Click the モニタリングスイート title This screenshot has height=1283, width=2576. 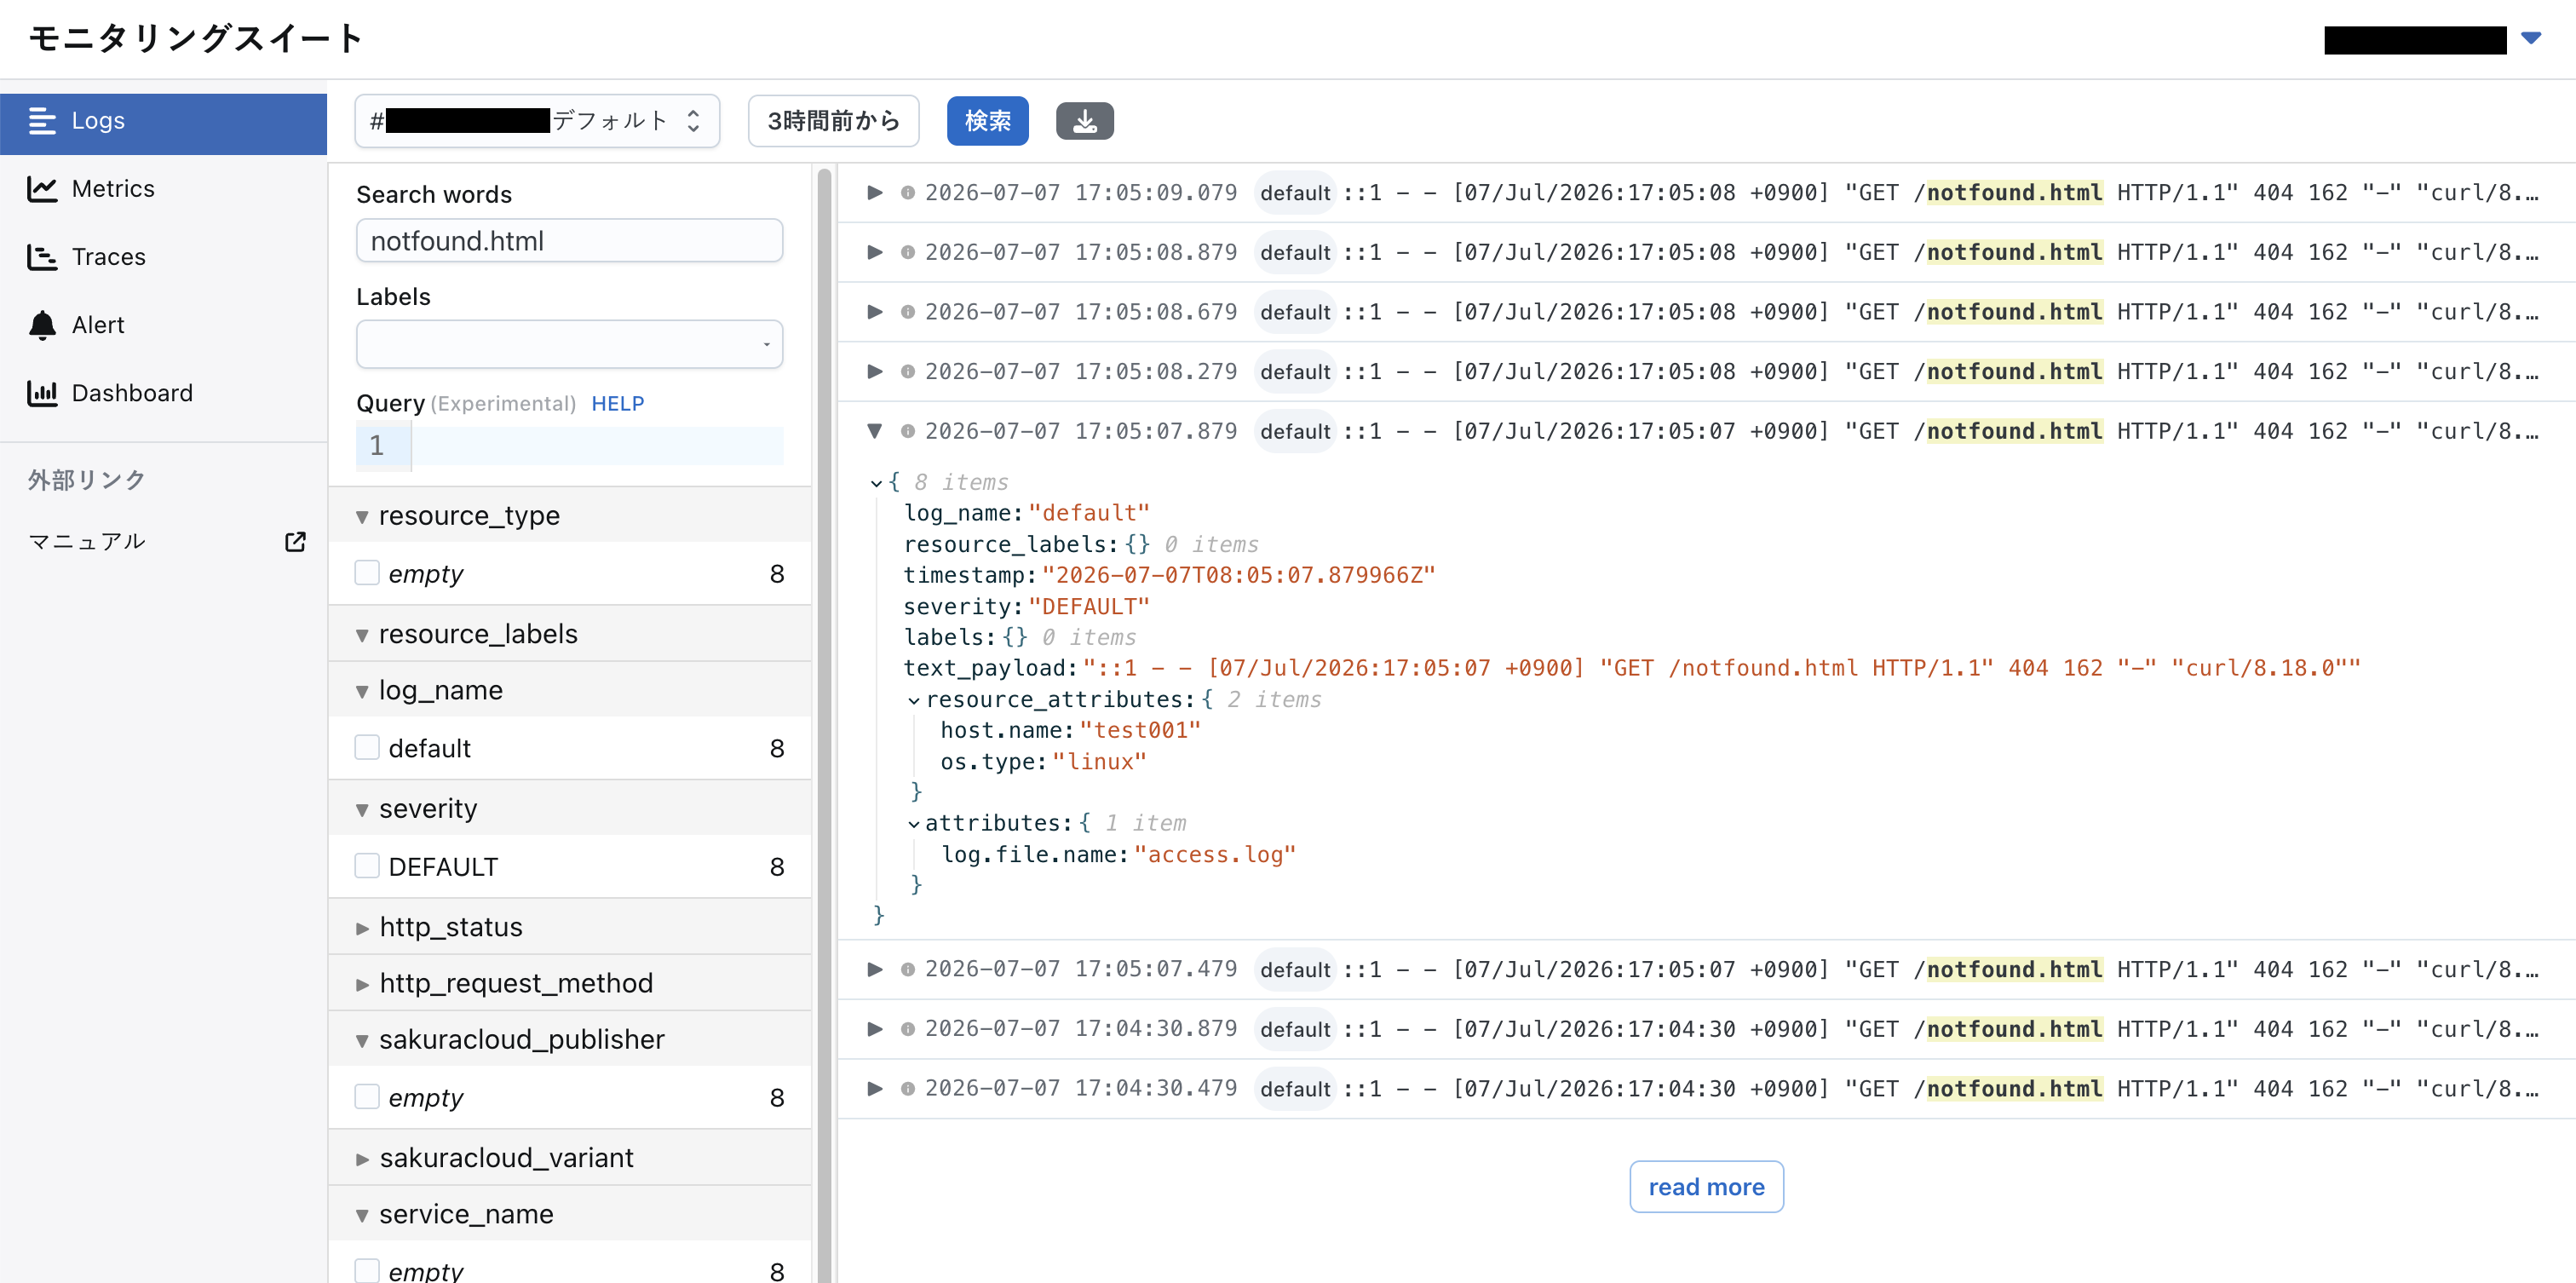[x=196, y=38]
